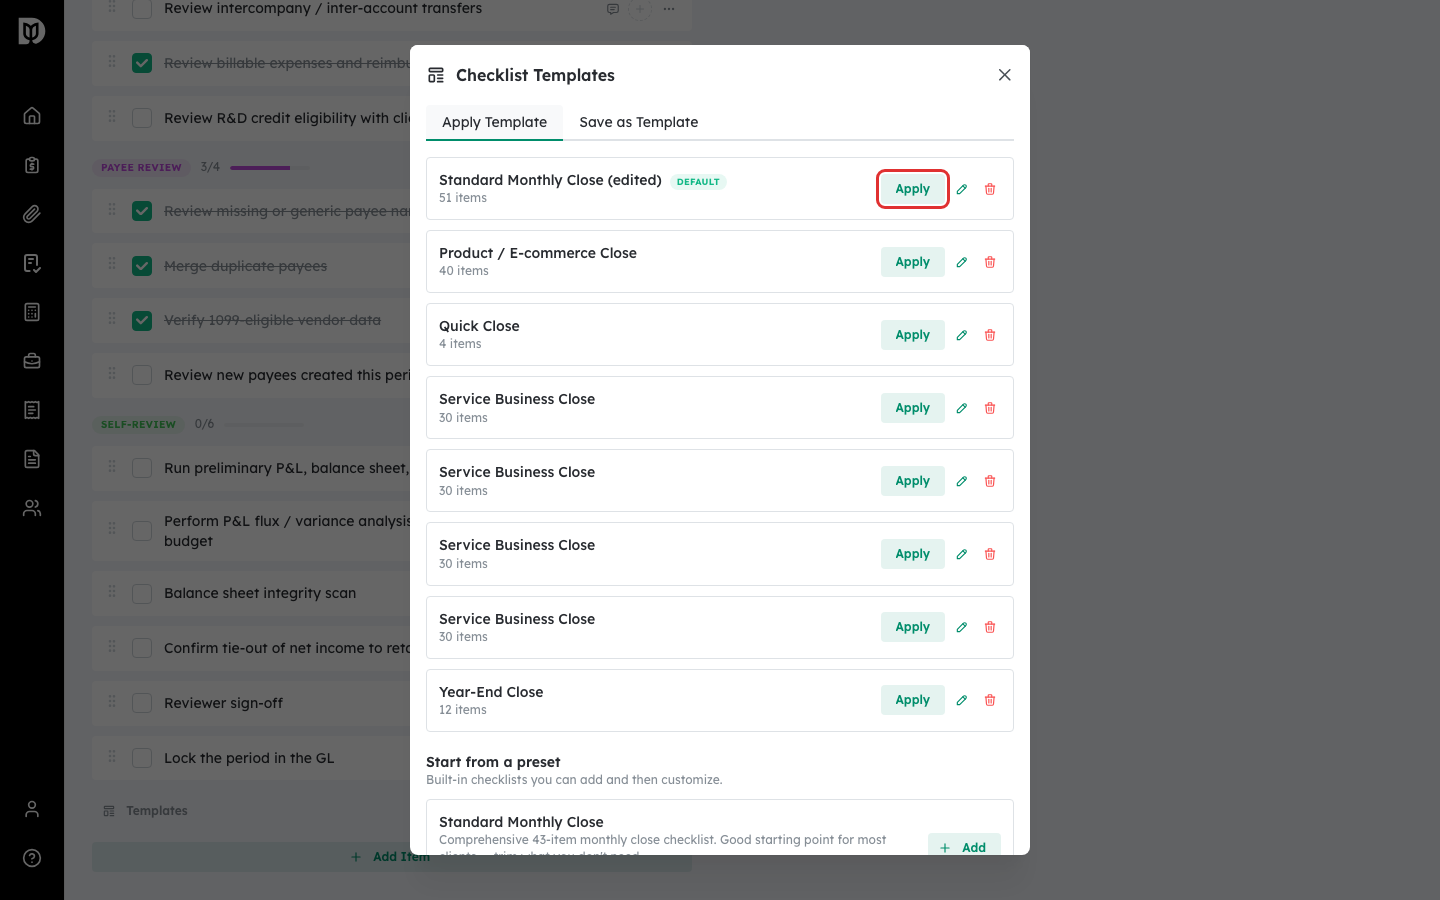This screenshot has width=1440, height=900.
Task: Switch to the Apply Template tab
Action: point(494,122)
